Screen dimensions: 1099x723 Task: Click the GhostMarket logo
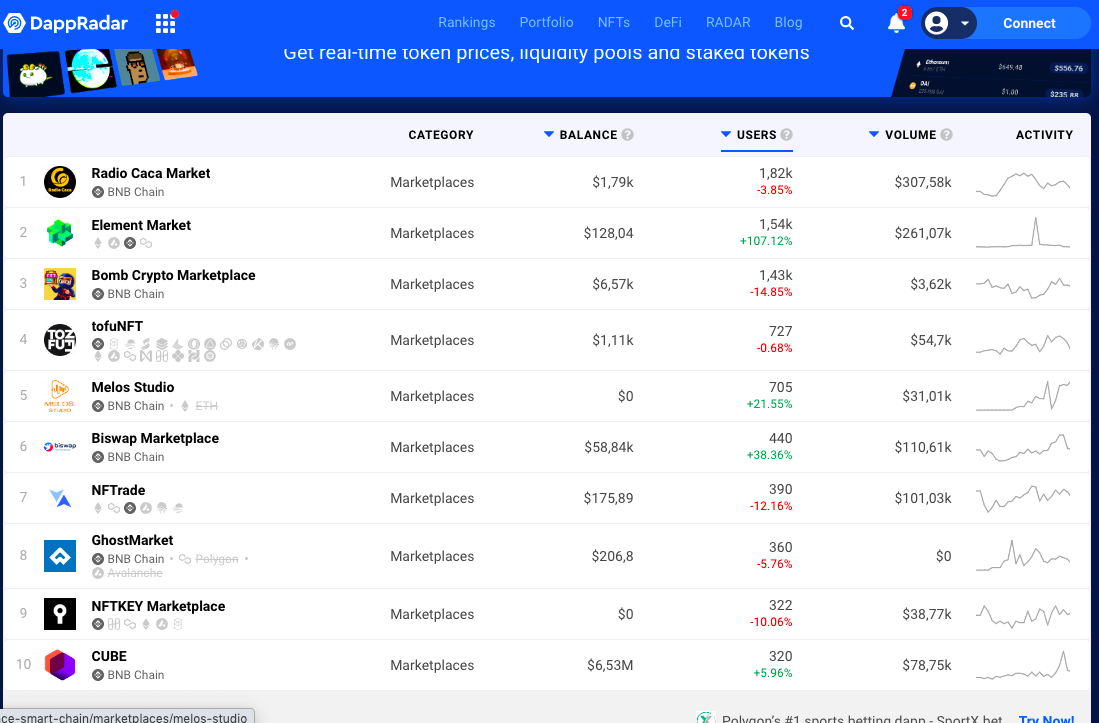click(x=60, y=556)
